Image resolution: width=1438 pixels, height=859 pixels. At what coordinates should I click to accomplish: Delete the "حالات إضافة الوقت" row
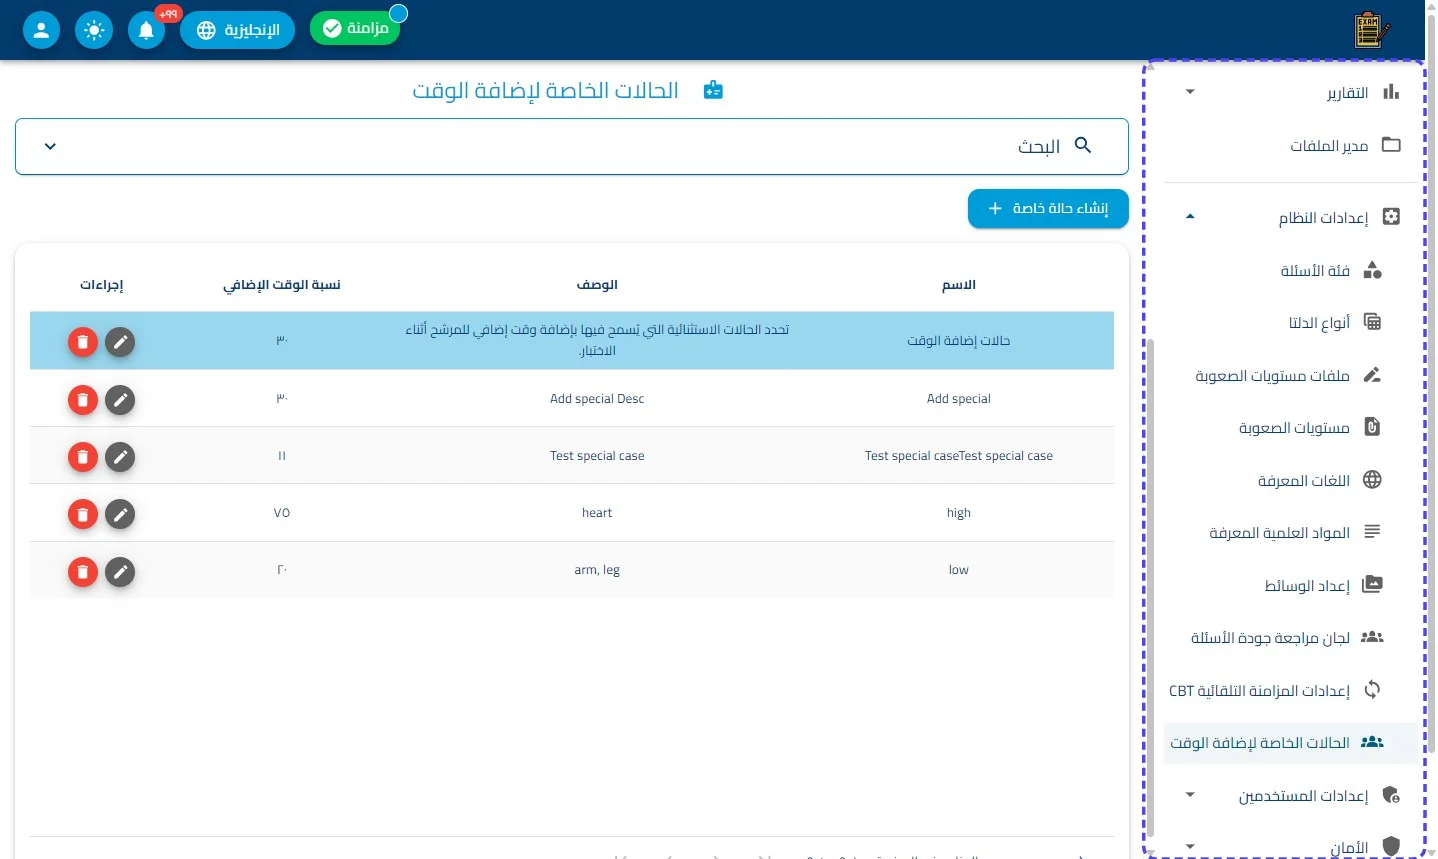pos(83,342)
